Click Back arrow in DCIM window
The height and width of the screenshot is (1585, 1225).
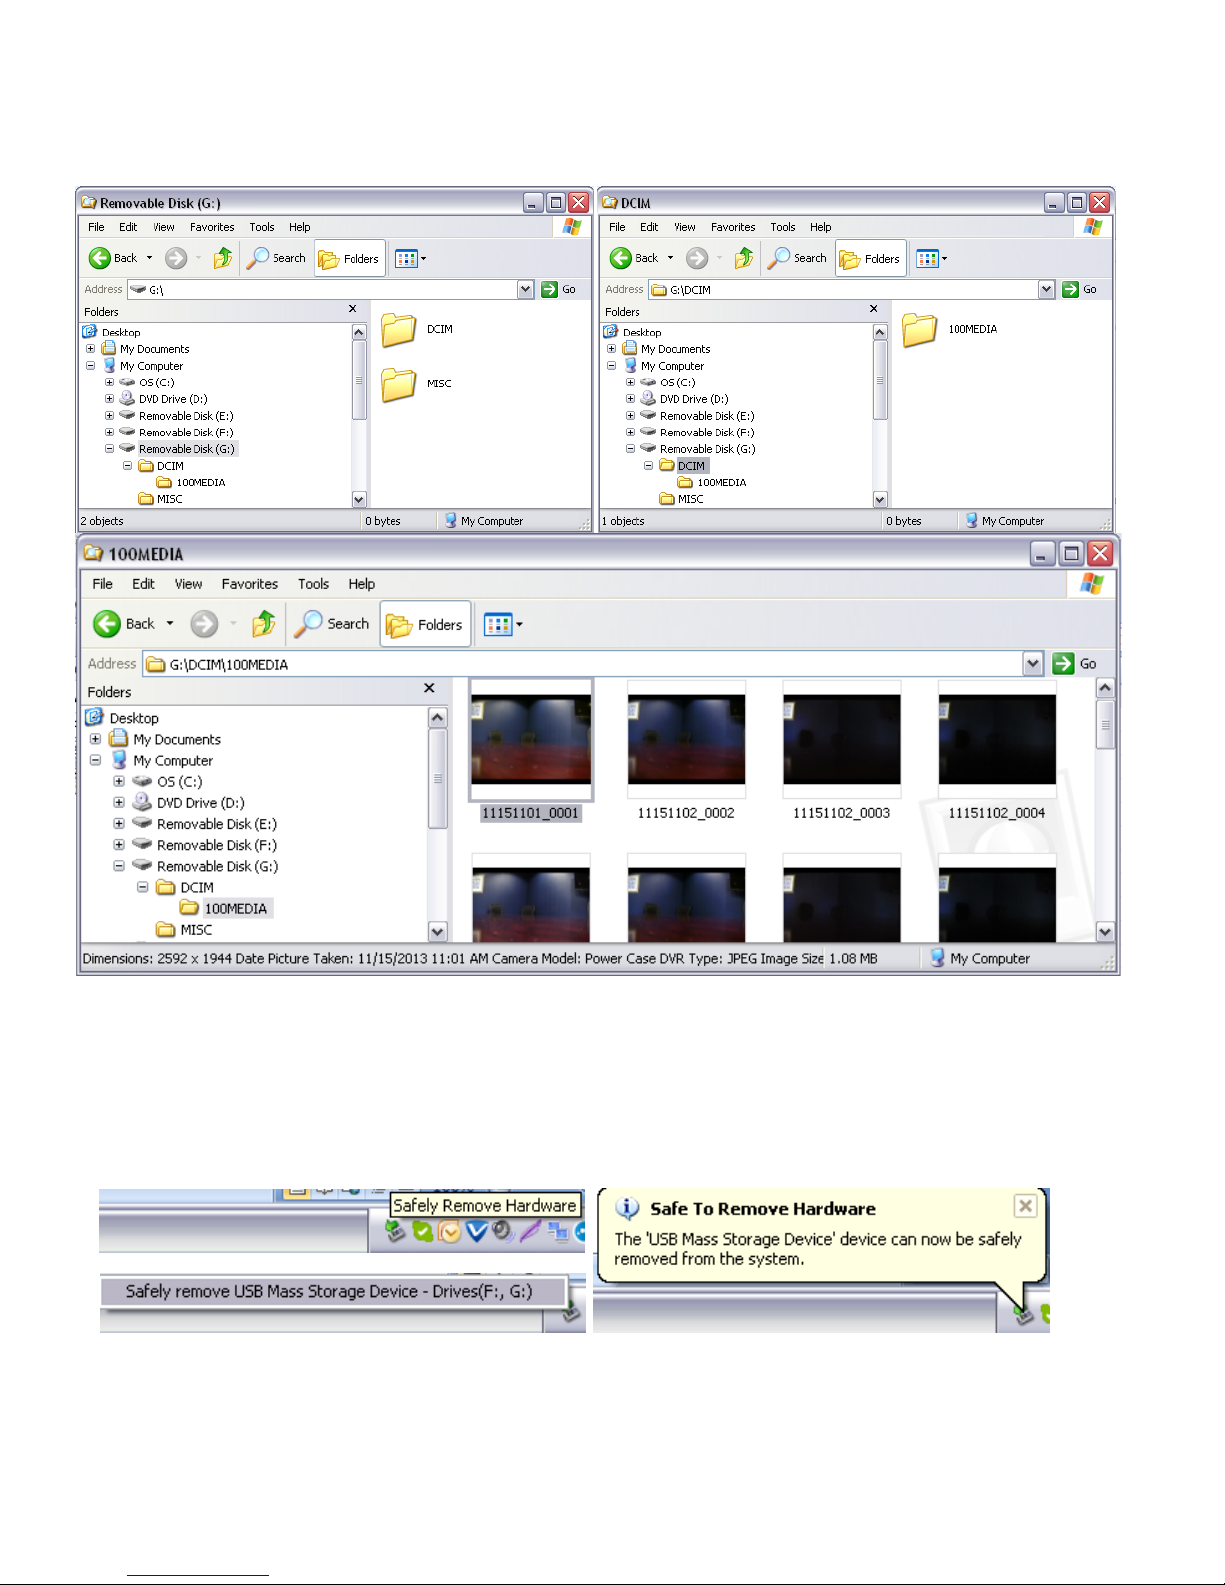[x=621, y=258]
